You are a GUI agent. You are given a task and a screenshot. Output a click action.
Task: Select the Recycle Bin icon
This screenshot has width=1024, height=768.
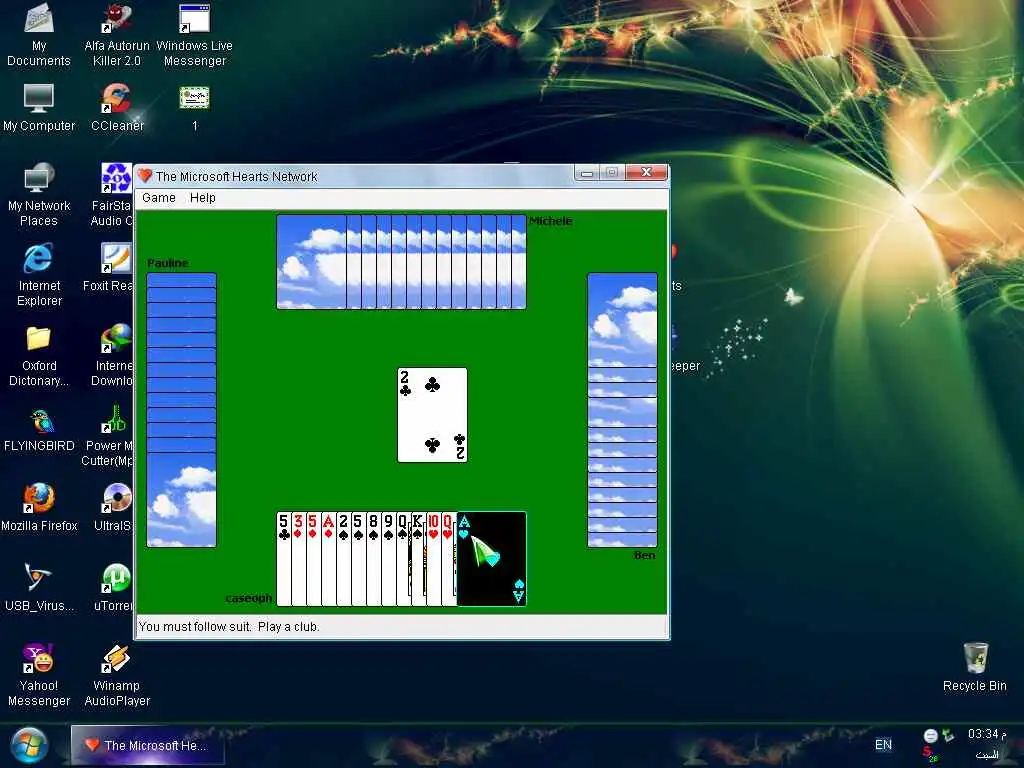coord(974,667)
